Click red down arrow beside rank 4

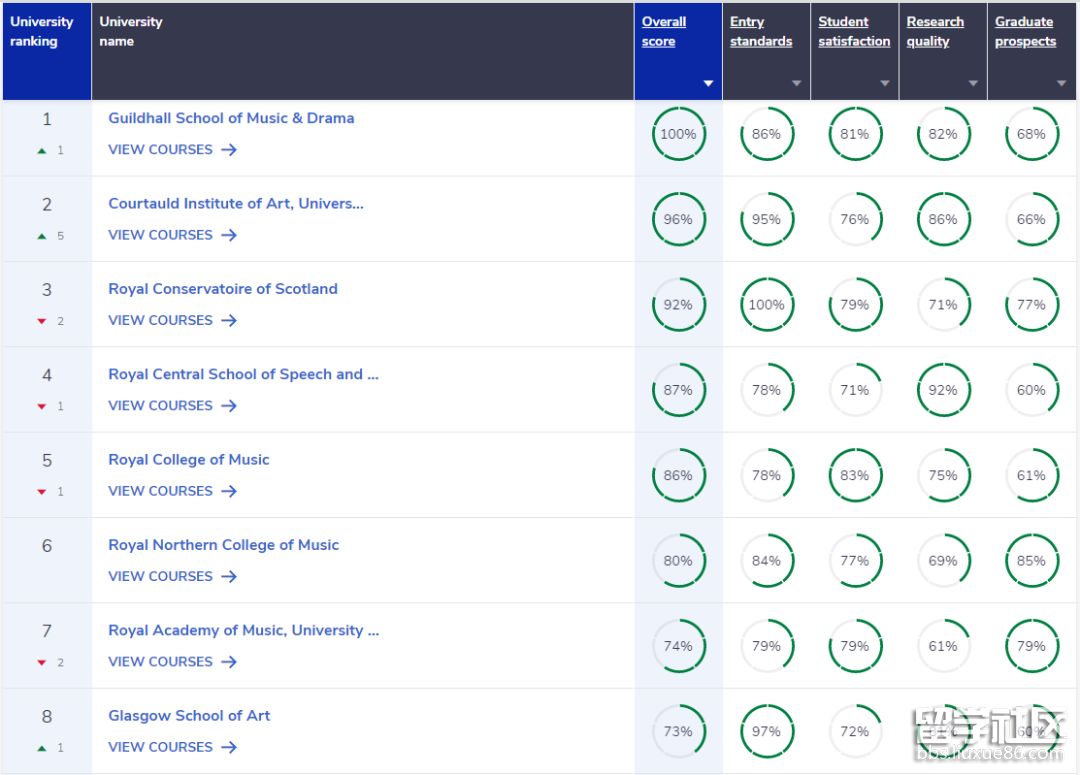(42, 406)
